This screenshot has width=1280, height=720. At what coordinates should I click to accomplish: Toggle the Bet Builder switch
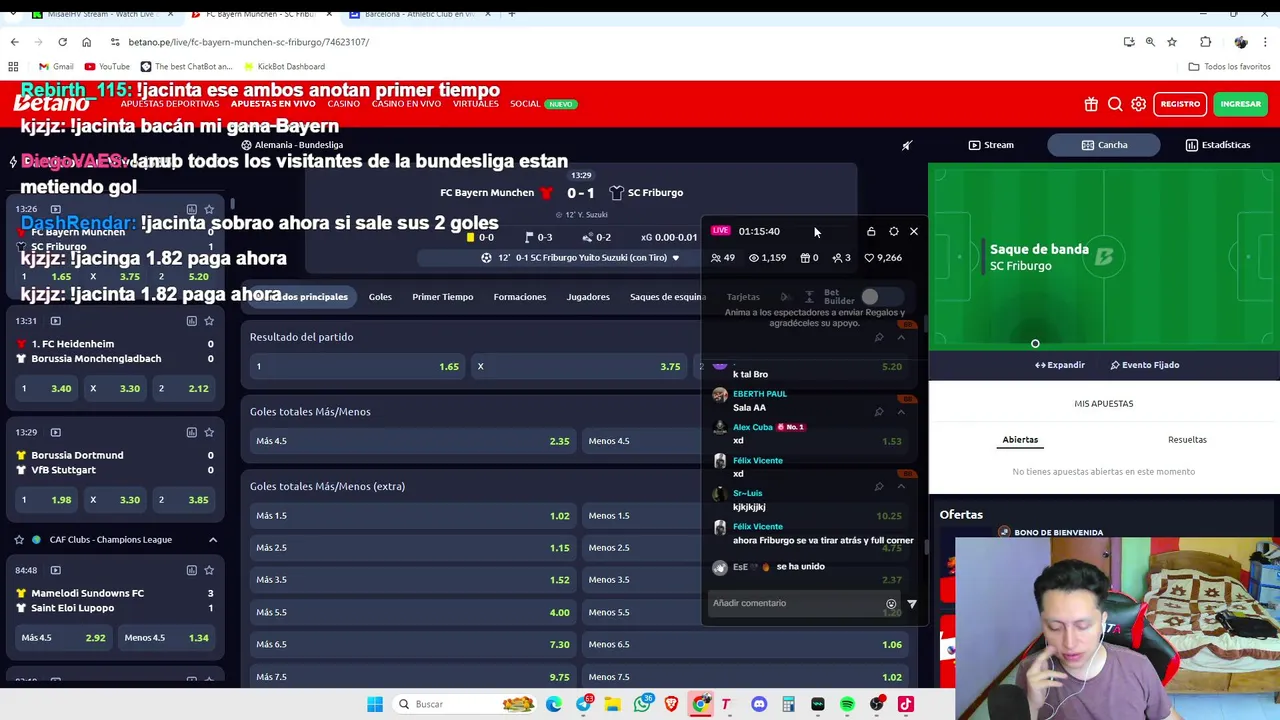click(881, 297)
